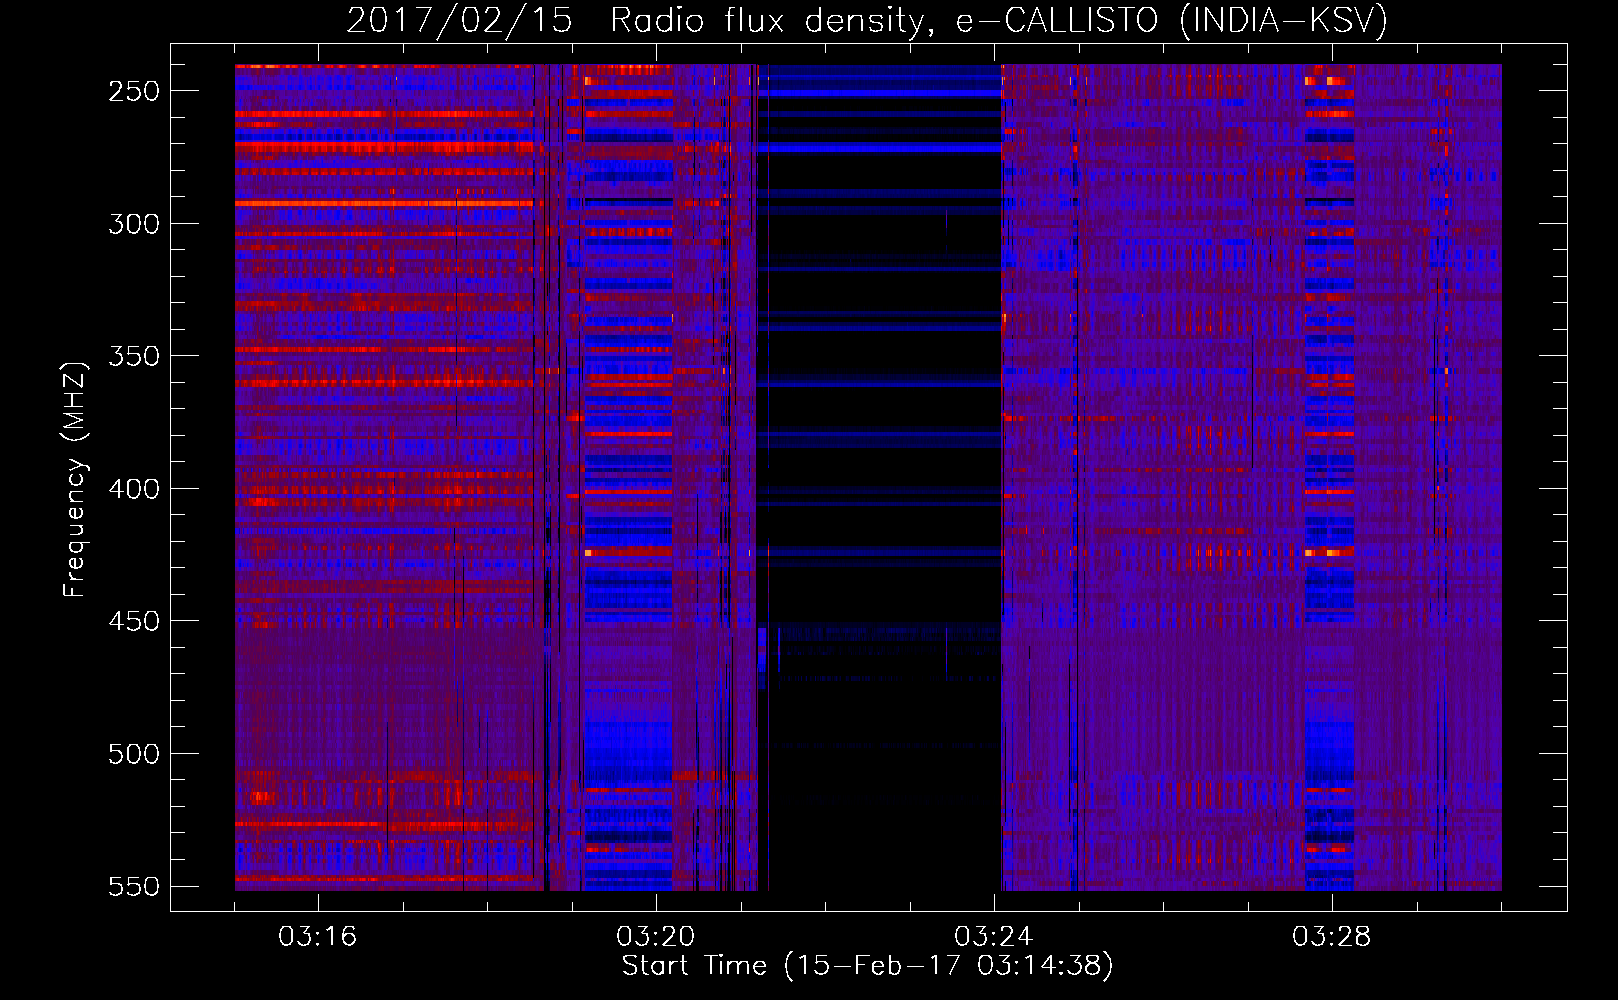The width and height of the screenshot is (1618, 1000).
Task: Click the 03:28 time tick label
Action: 1332,937
